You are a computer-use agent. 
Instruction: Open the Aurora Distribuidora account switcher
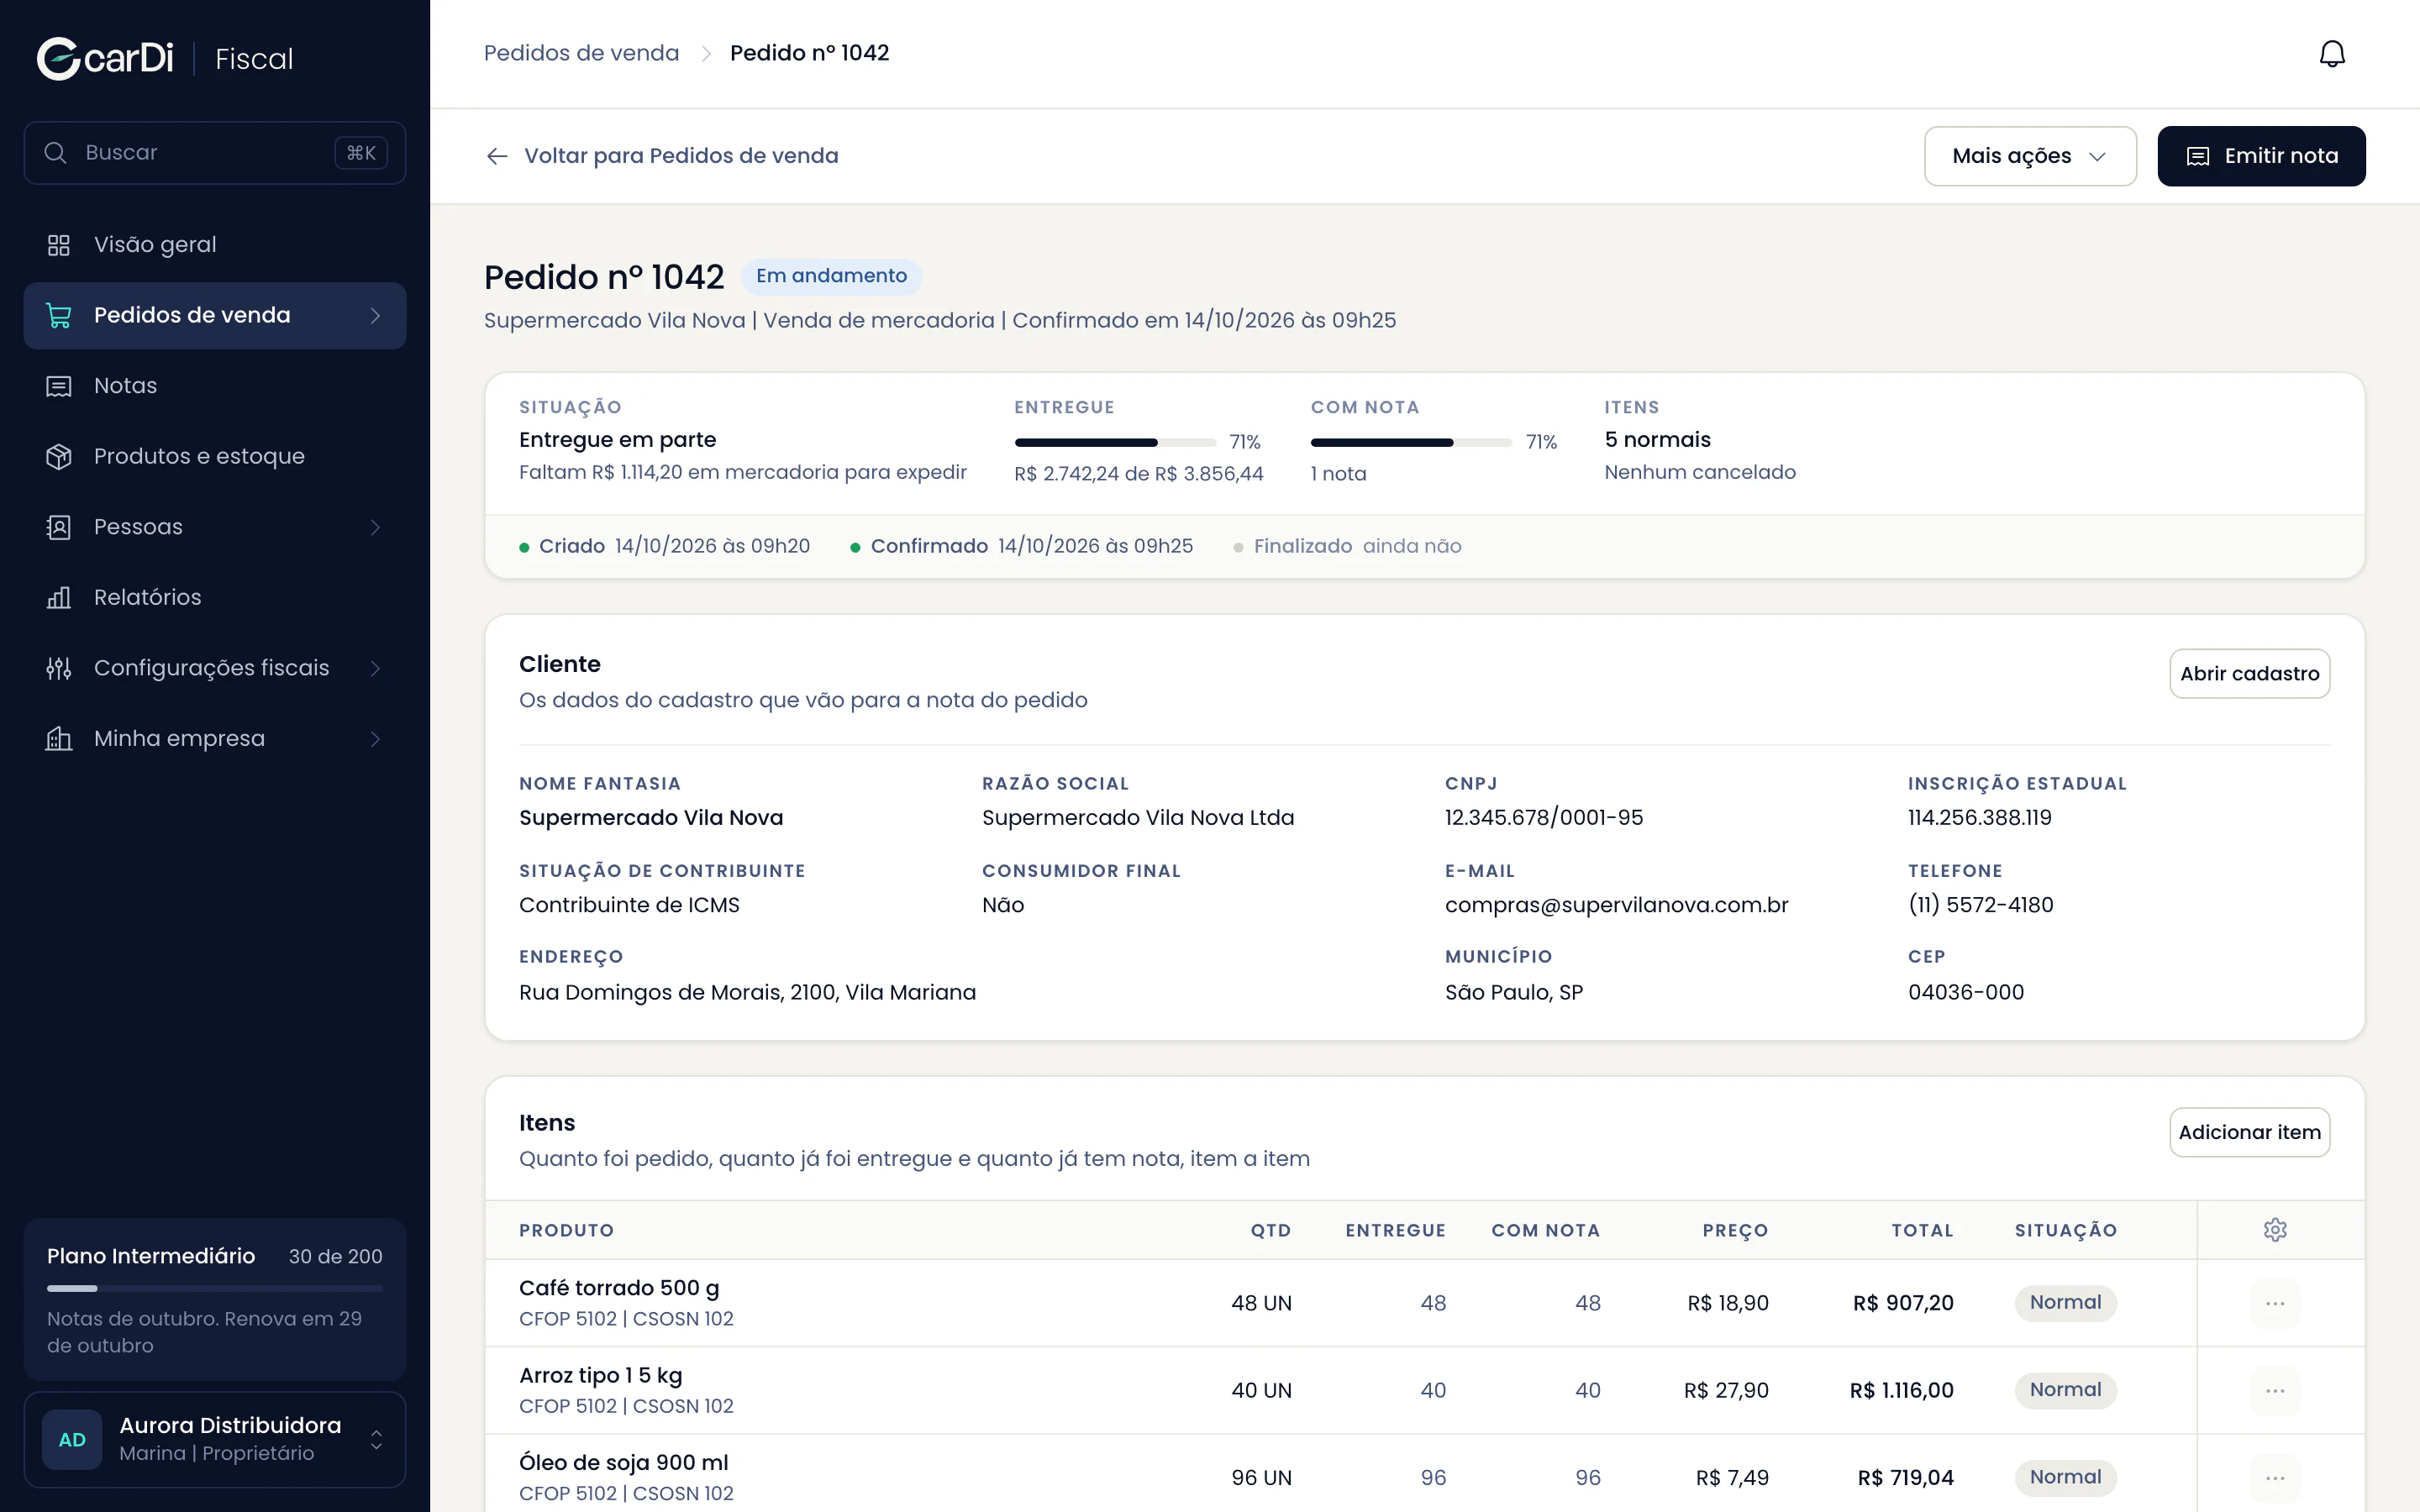(215, 1440)
